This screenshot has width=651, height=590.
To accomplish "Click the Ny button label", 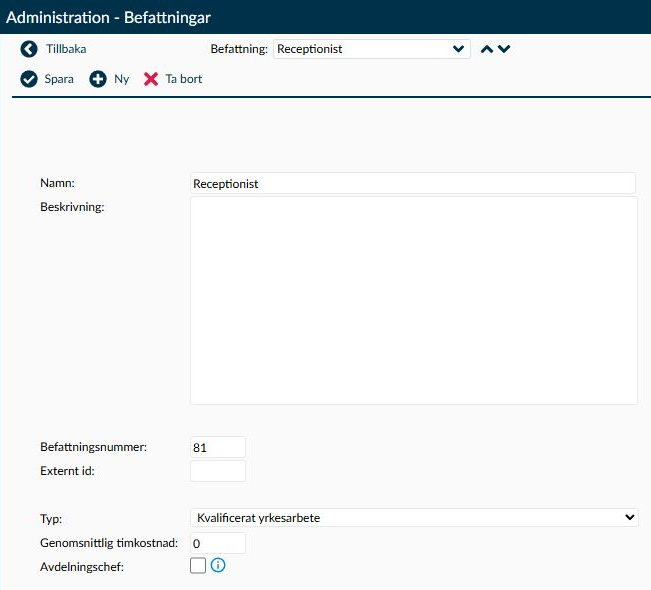I will (x=122, y=79).
